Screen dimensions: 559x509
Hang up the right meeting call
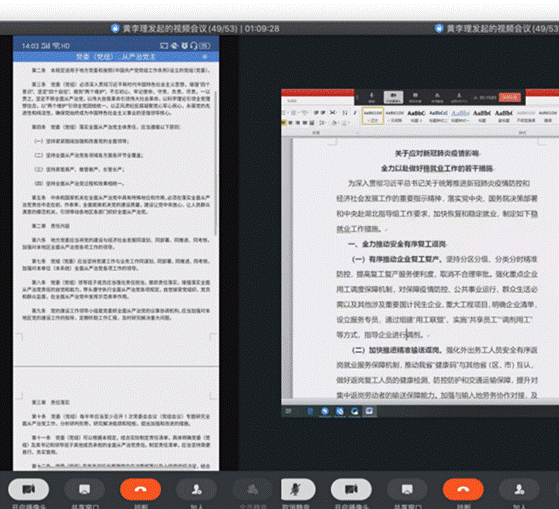pos(463,489)
